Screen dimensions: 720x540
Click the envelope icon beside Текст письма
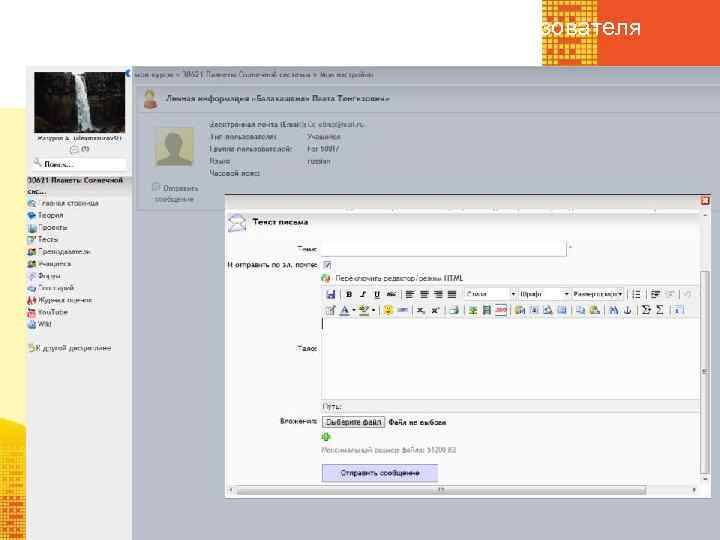[x=237, y=223]
